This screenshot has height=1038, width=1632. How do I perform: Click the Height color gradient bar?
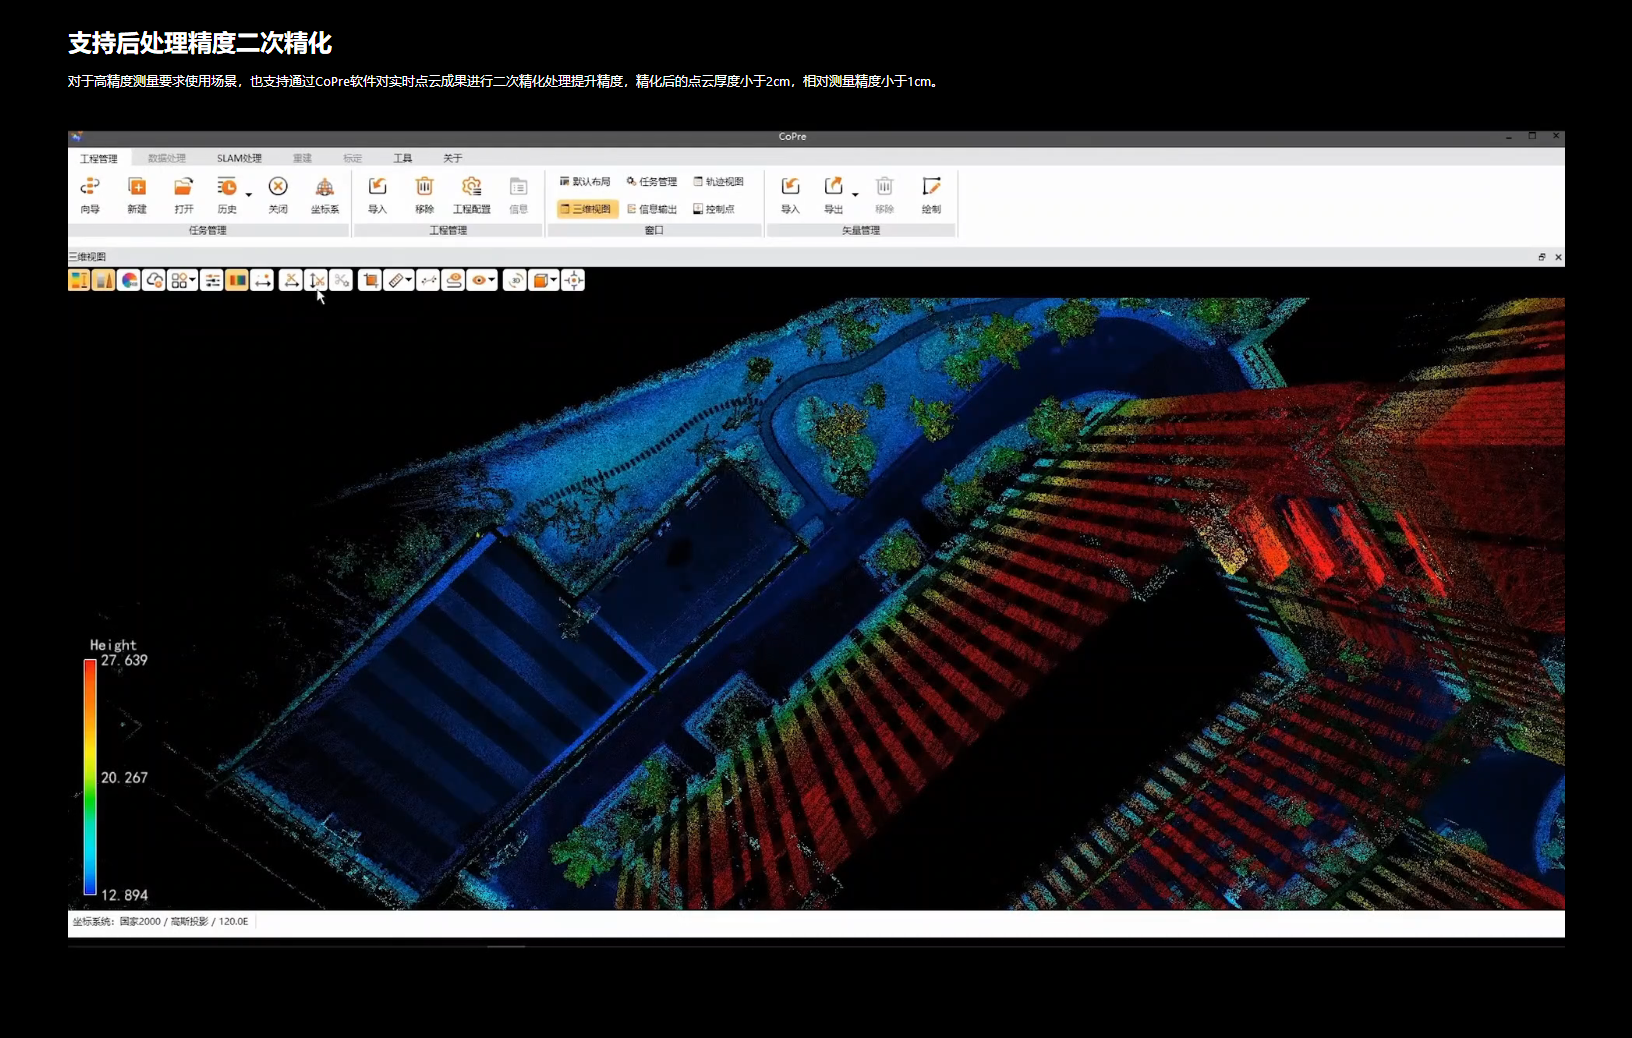tap(90, 777)
